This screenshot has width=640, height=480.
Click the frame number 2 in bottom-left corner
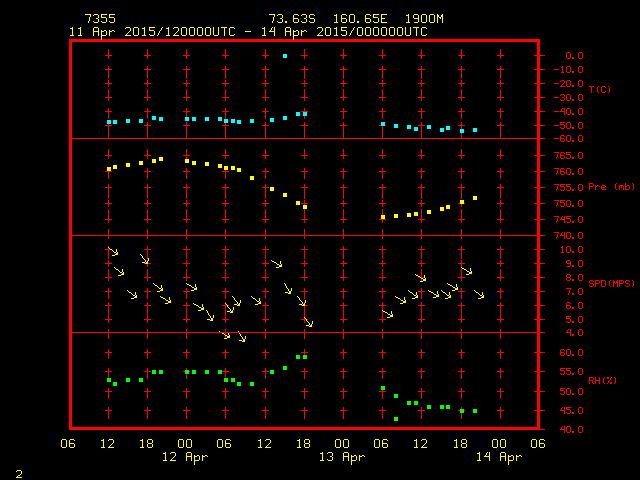tap(18, 472)
